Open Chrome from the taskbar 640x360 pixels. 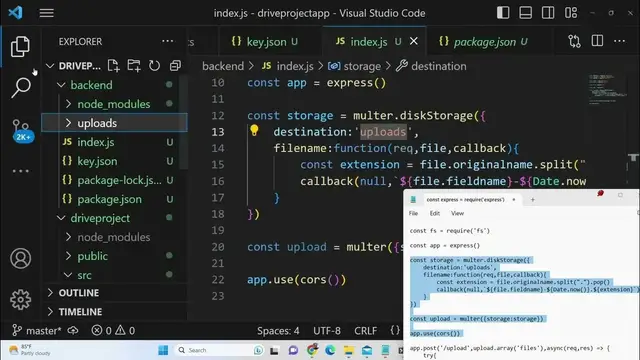tap(312, 350)
